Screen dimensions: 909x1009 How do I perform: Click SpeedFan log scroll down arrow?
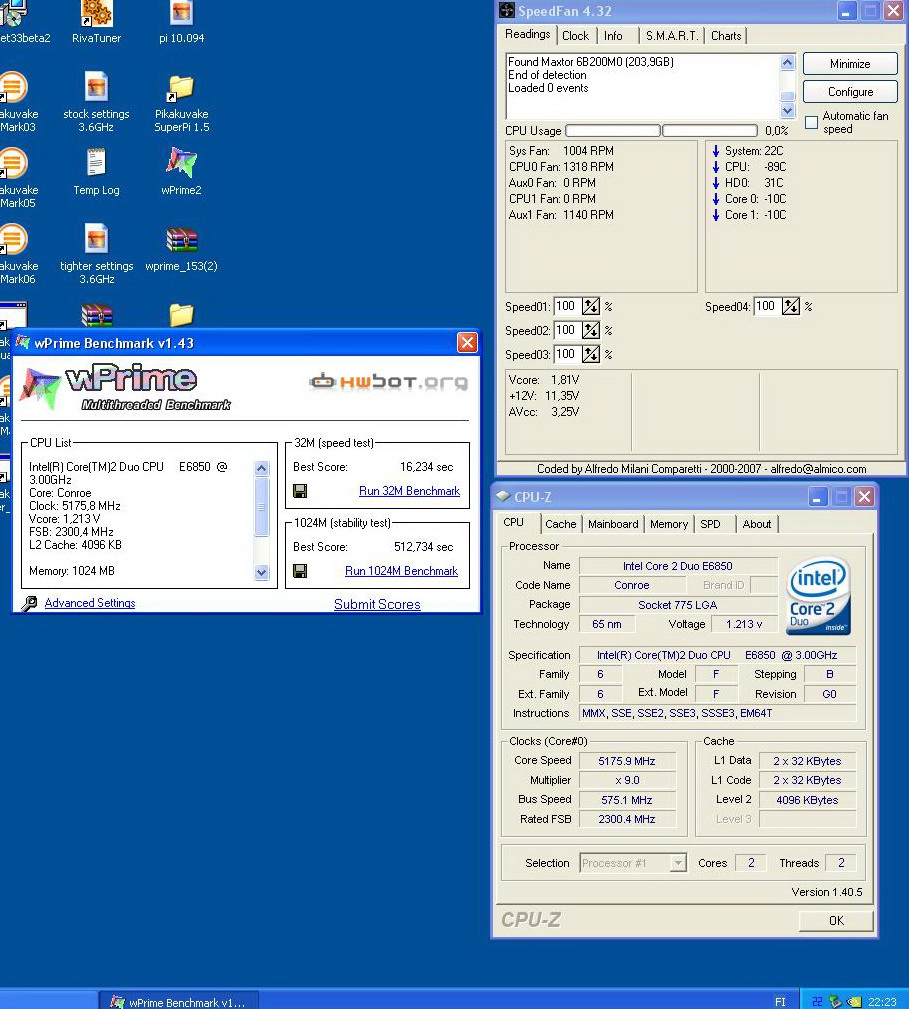coord(787,111)
